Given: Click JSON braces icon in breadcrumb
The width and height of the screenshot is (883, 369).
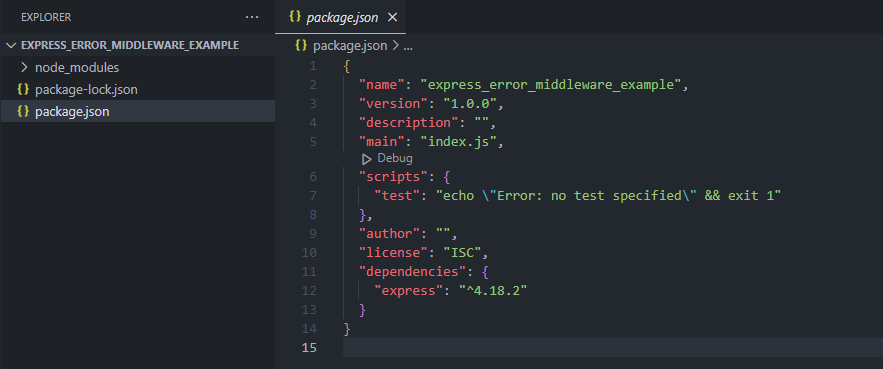Looking at the screenshot, I should tap(301, 46).
